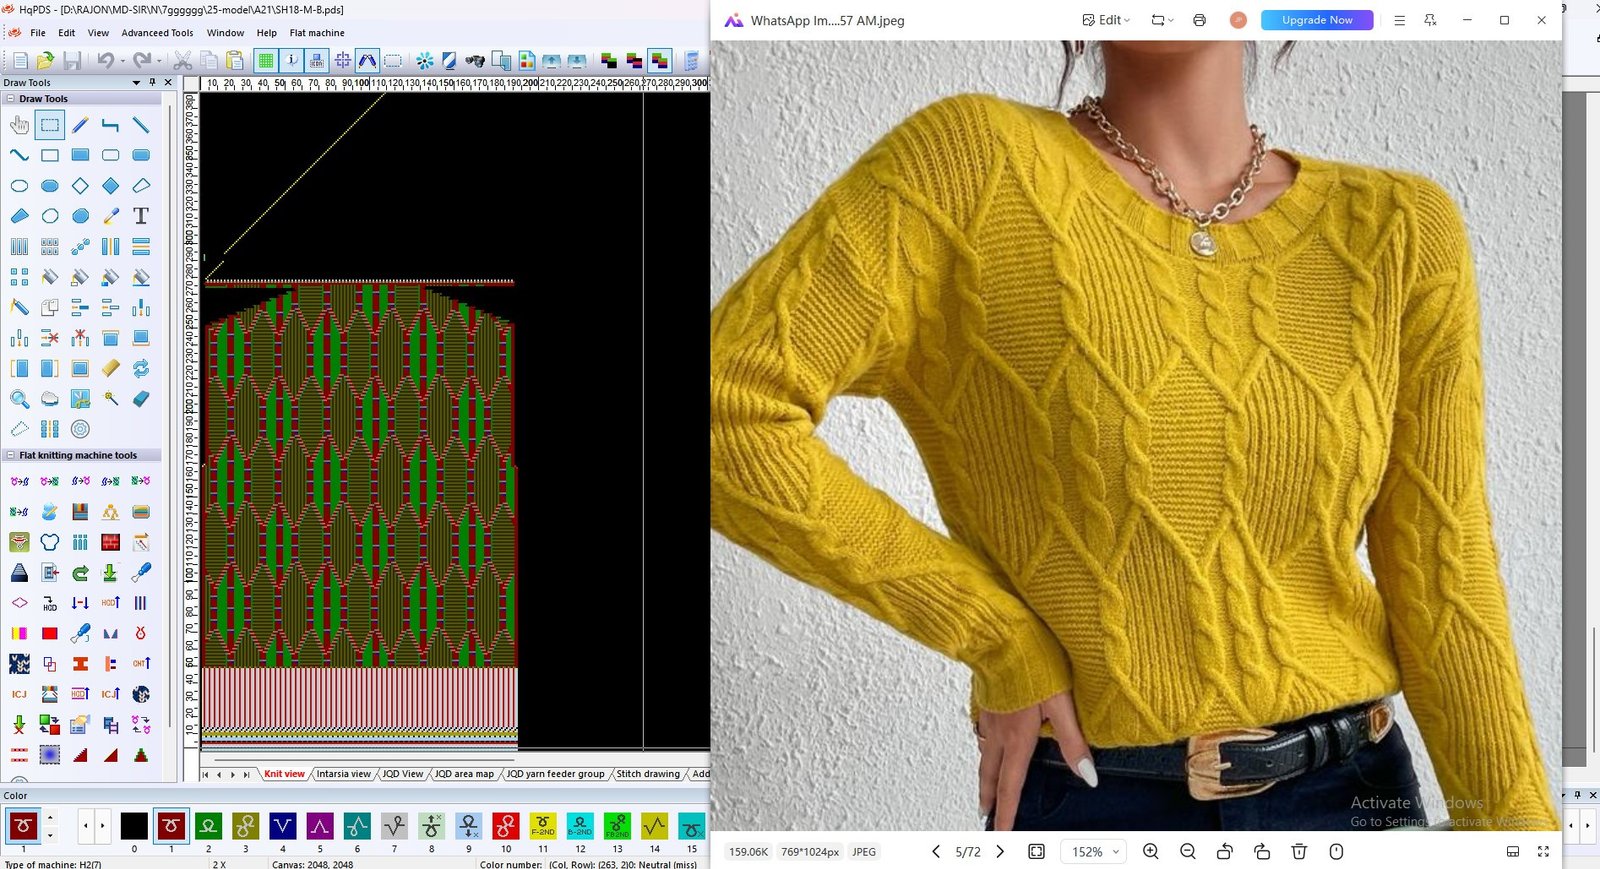Delete image with the trash icon

[x=1299, y=852]
